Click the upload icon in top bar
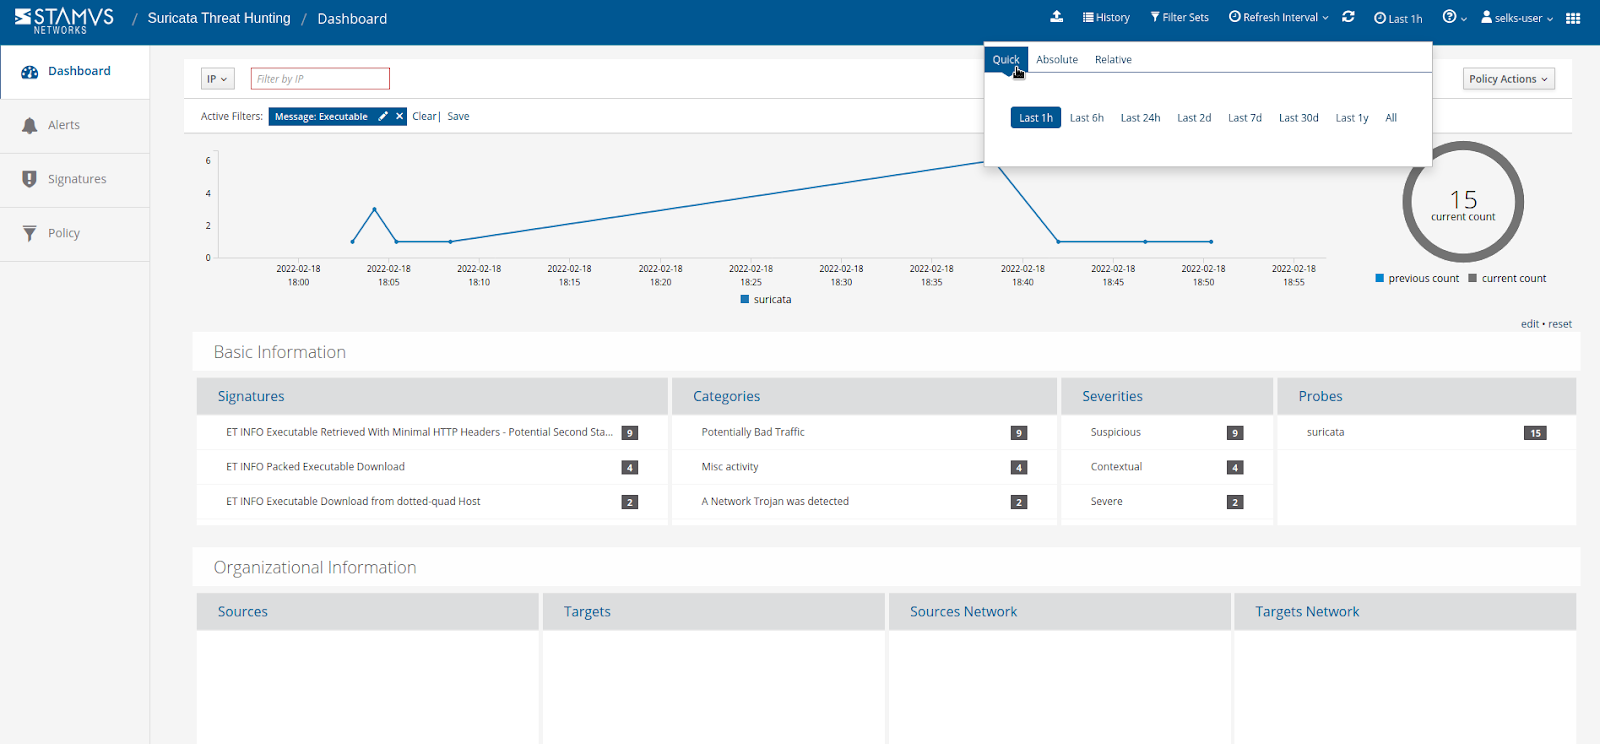The height and width of the screenshot is (744, 1600). coord(1056,17)
